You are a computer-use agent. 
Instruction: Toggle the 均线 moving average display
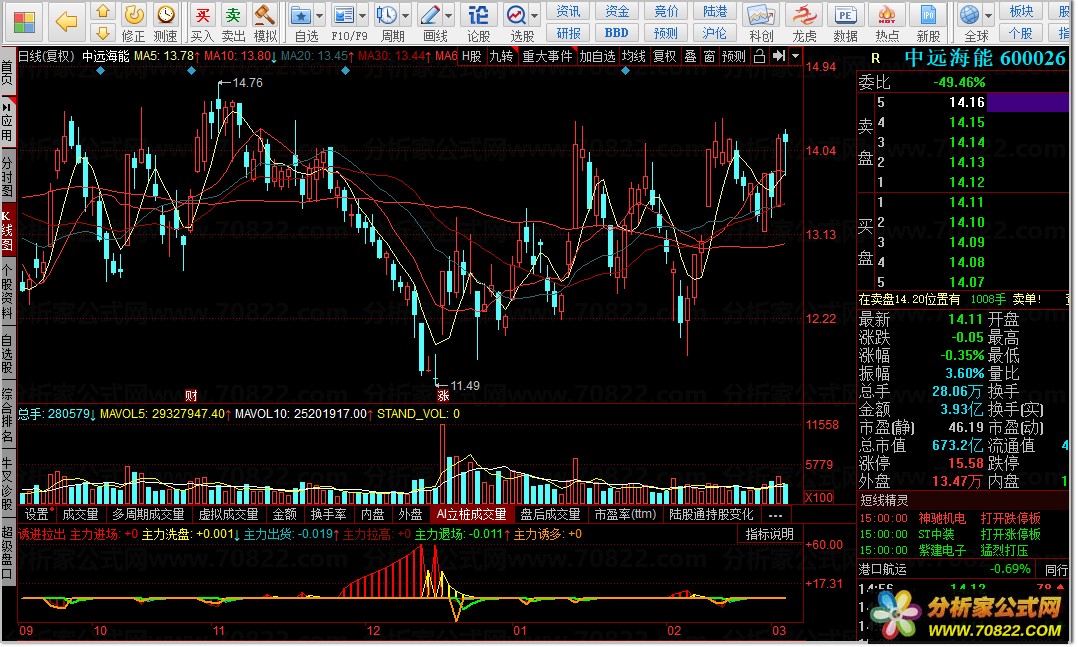(x=633, y=56)
